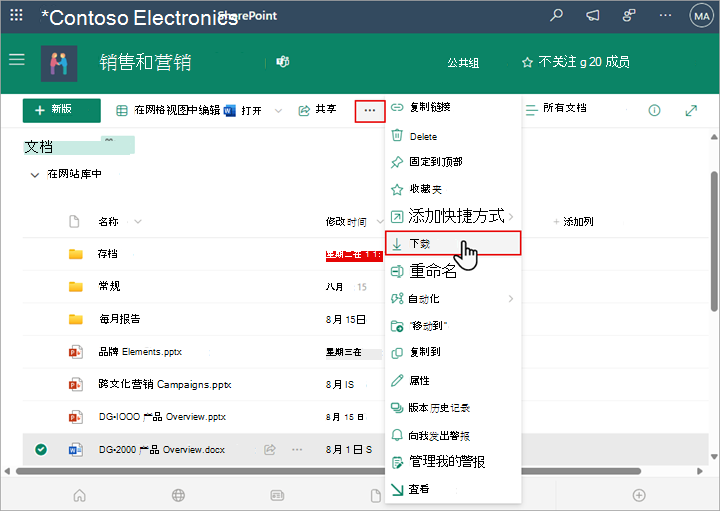This screenshot has width=720, height=511.
Task: Click the expand full screen icon
Action: point(691,110)
